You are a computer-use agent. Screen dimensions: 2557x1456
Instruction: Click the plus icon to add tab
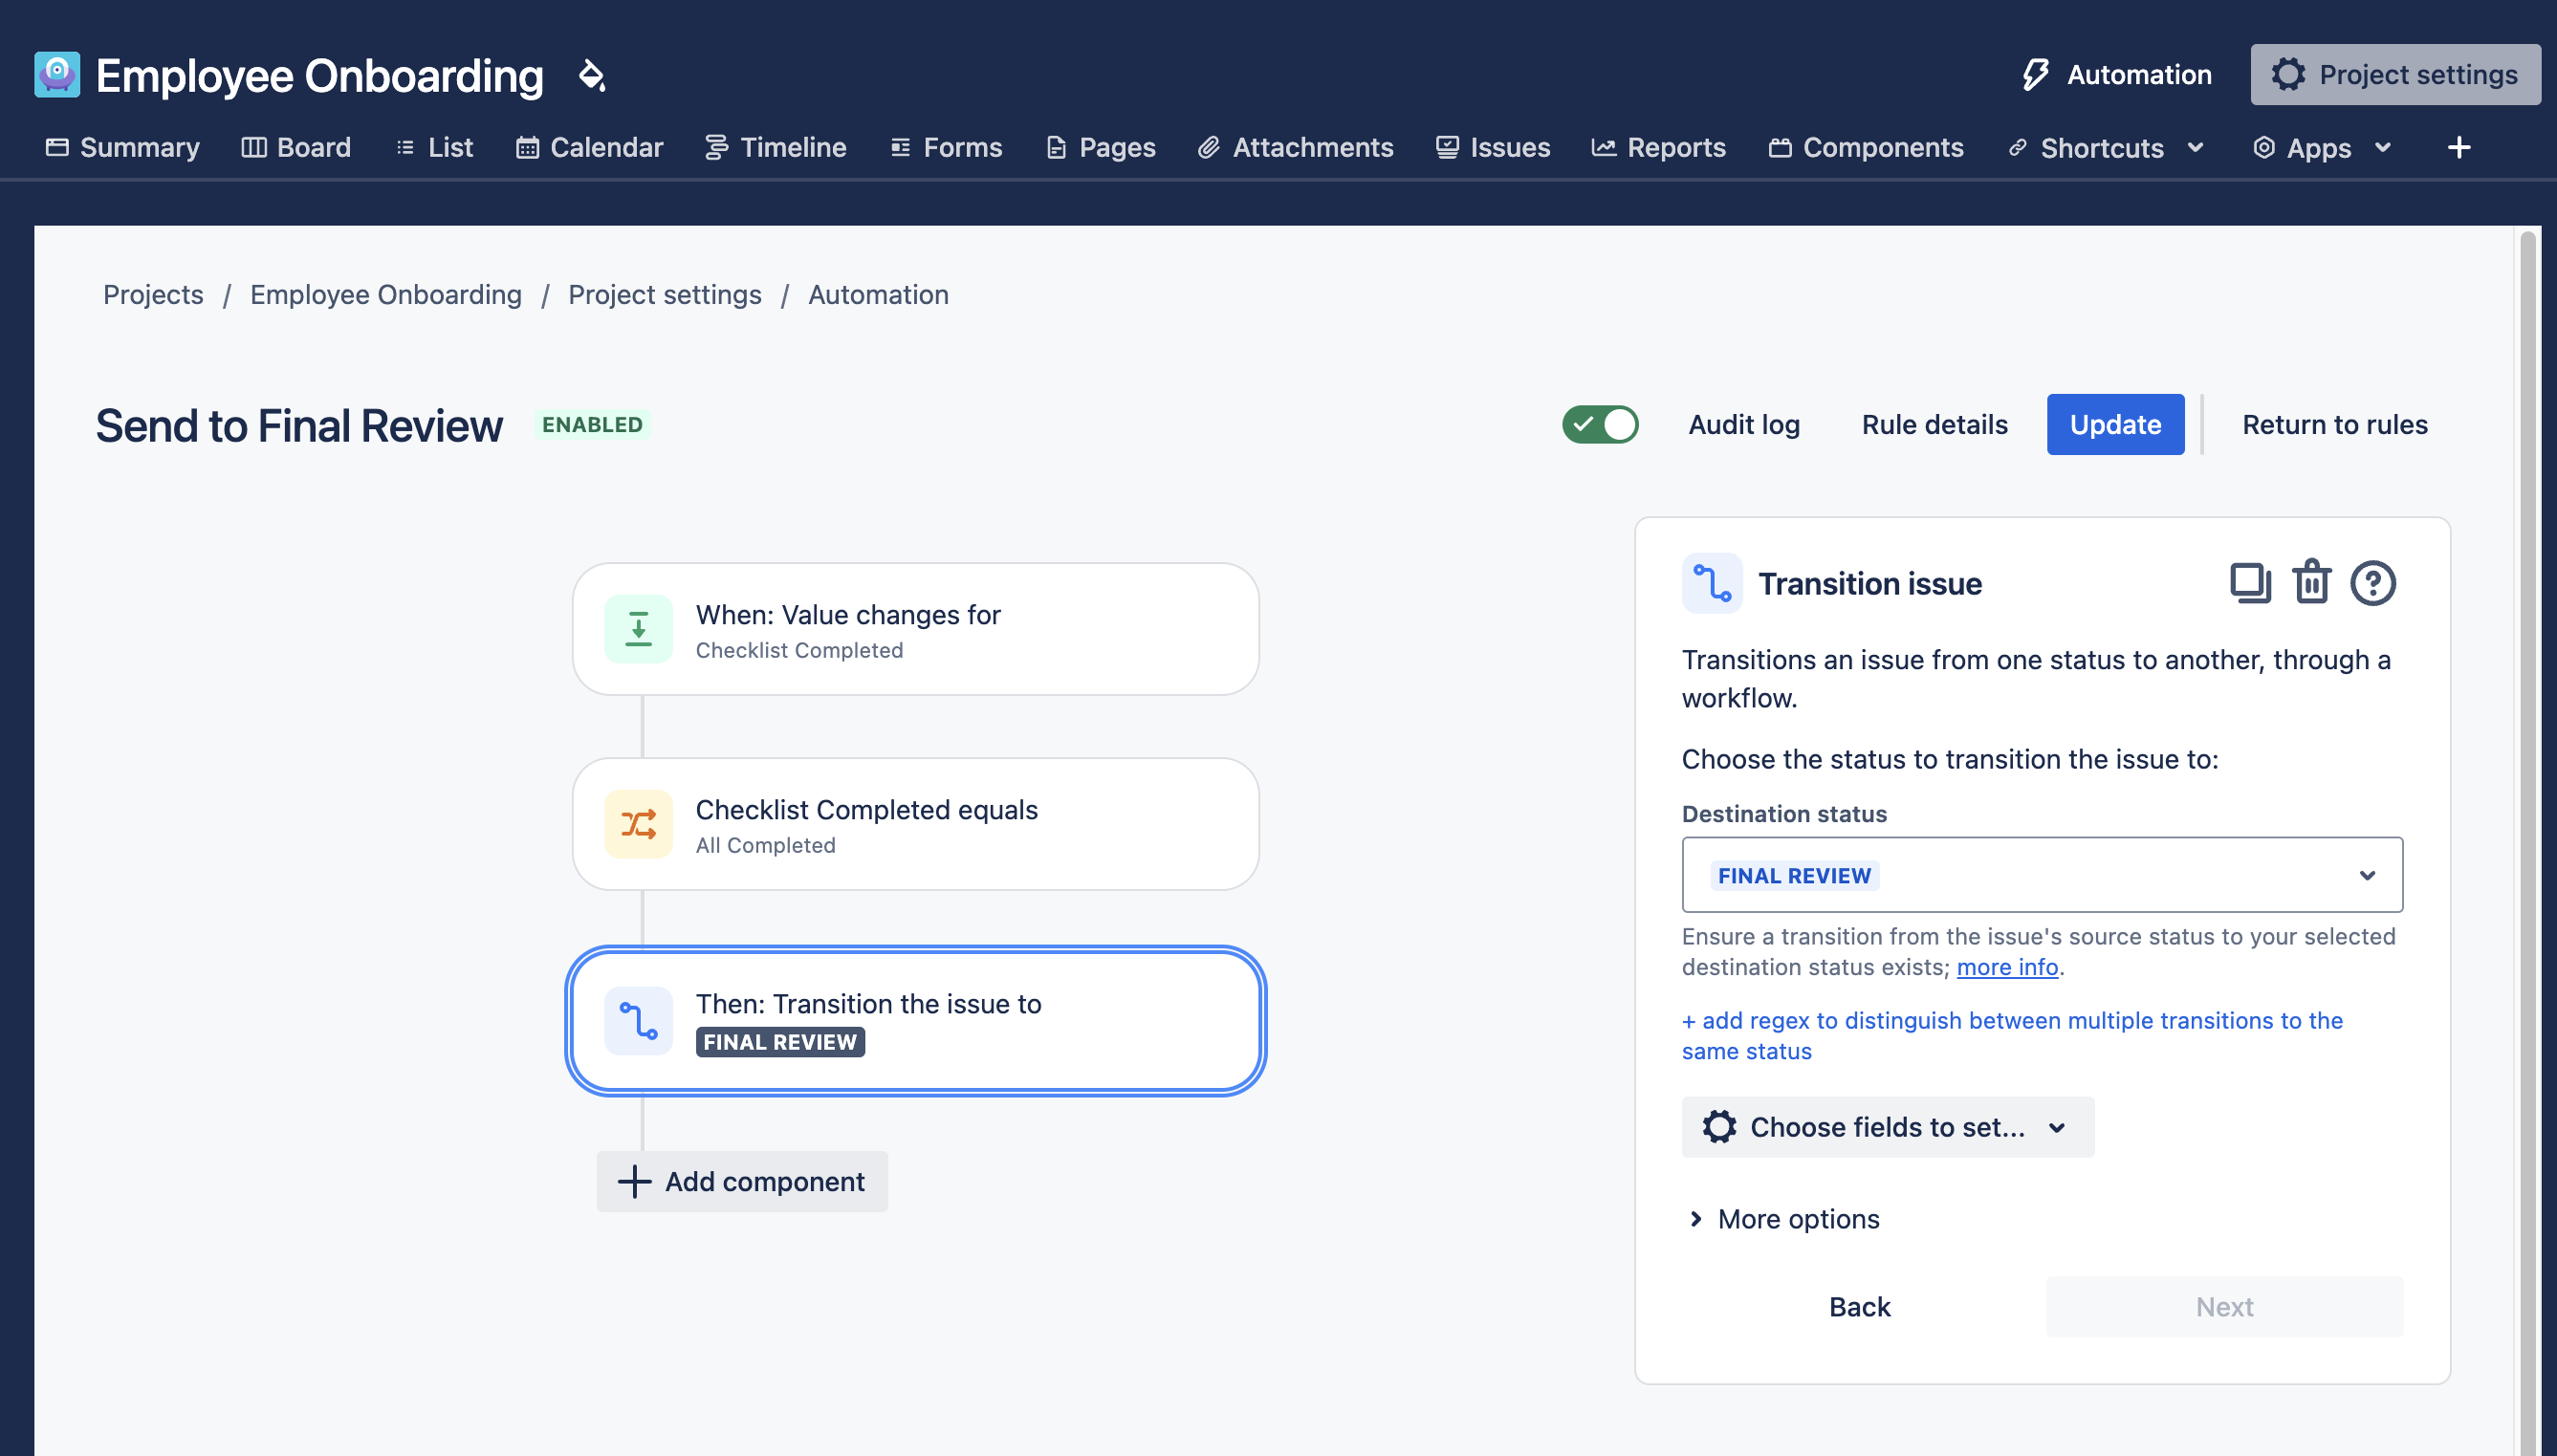(2459, 148)
